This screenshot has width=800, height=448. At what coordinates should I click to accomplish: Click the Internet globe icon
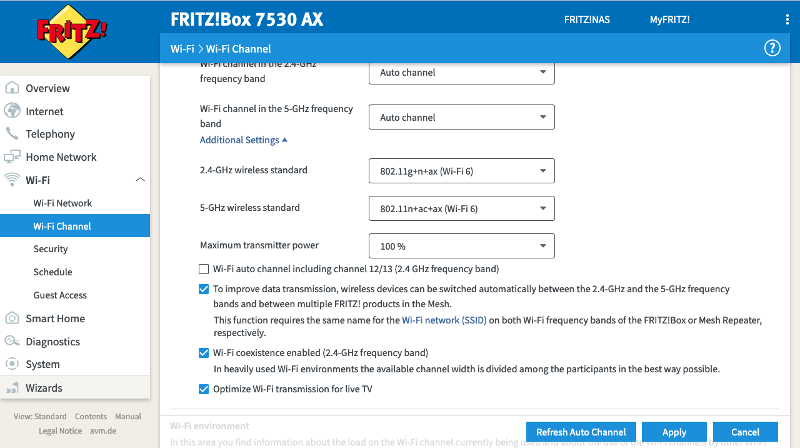[x=12, y=111]
